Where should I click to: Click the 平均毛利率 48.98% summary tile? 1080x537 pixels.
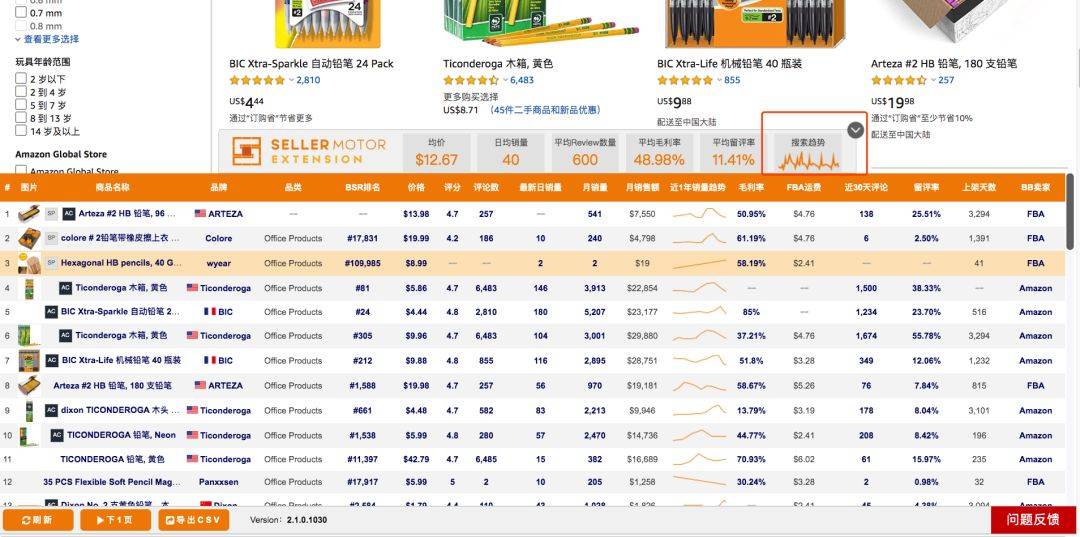tap(659, 152)
